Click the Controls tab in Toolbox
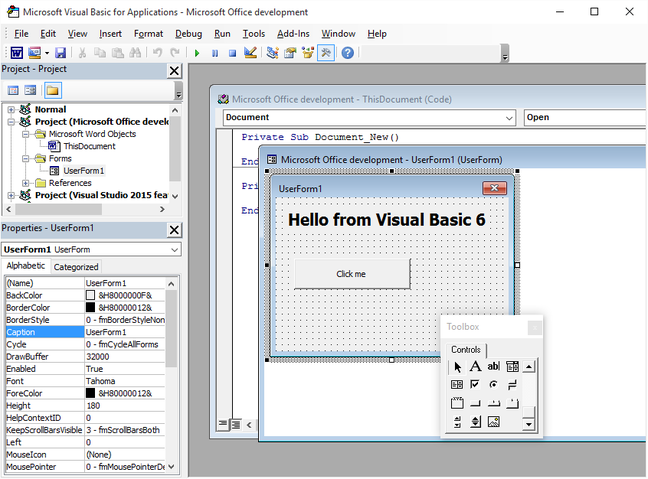 coord(466,350)
